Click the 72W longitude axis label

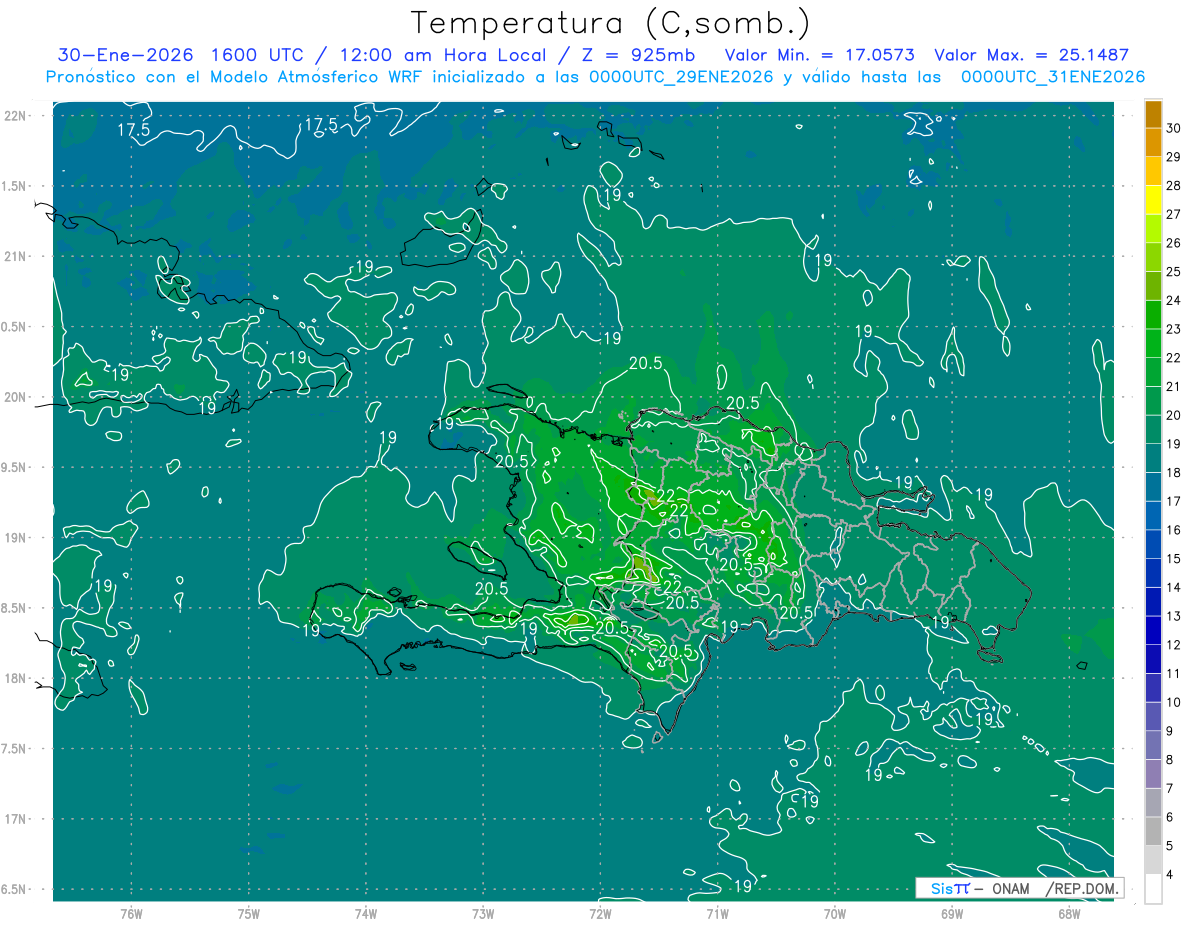pos(600,913)
